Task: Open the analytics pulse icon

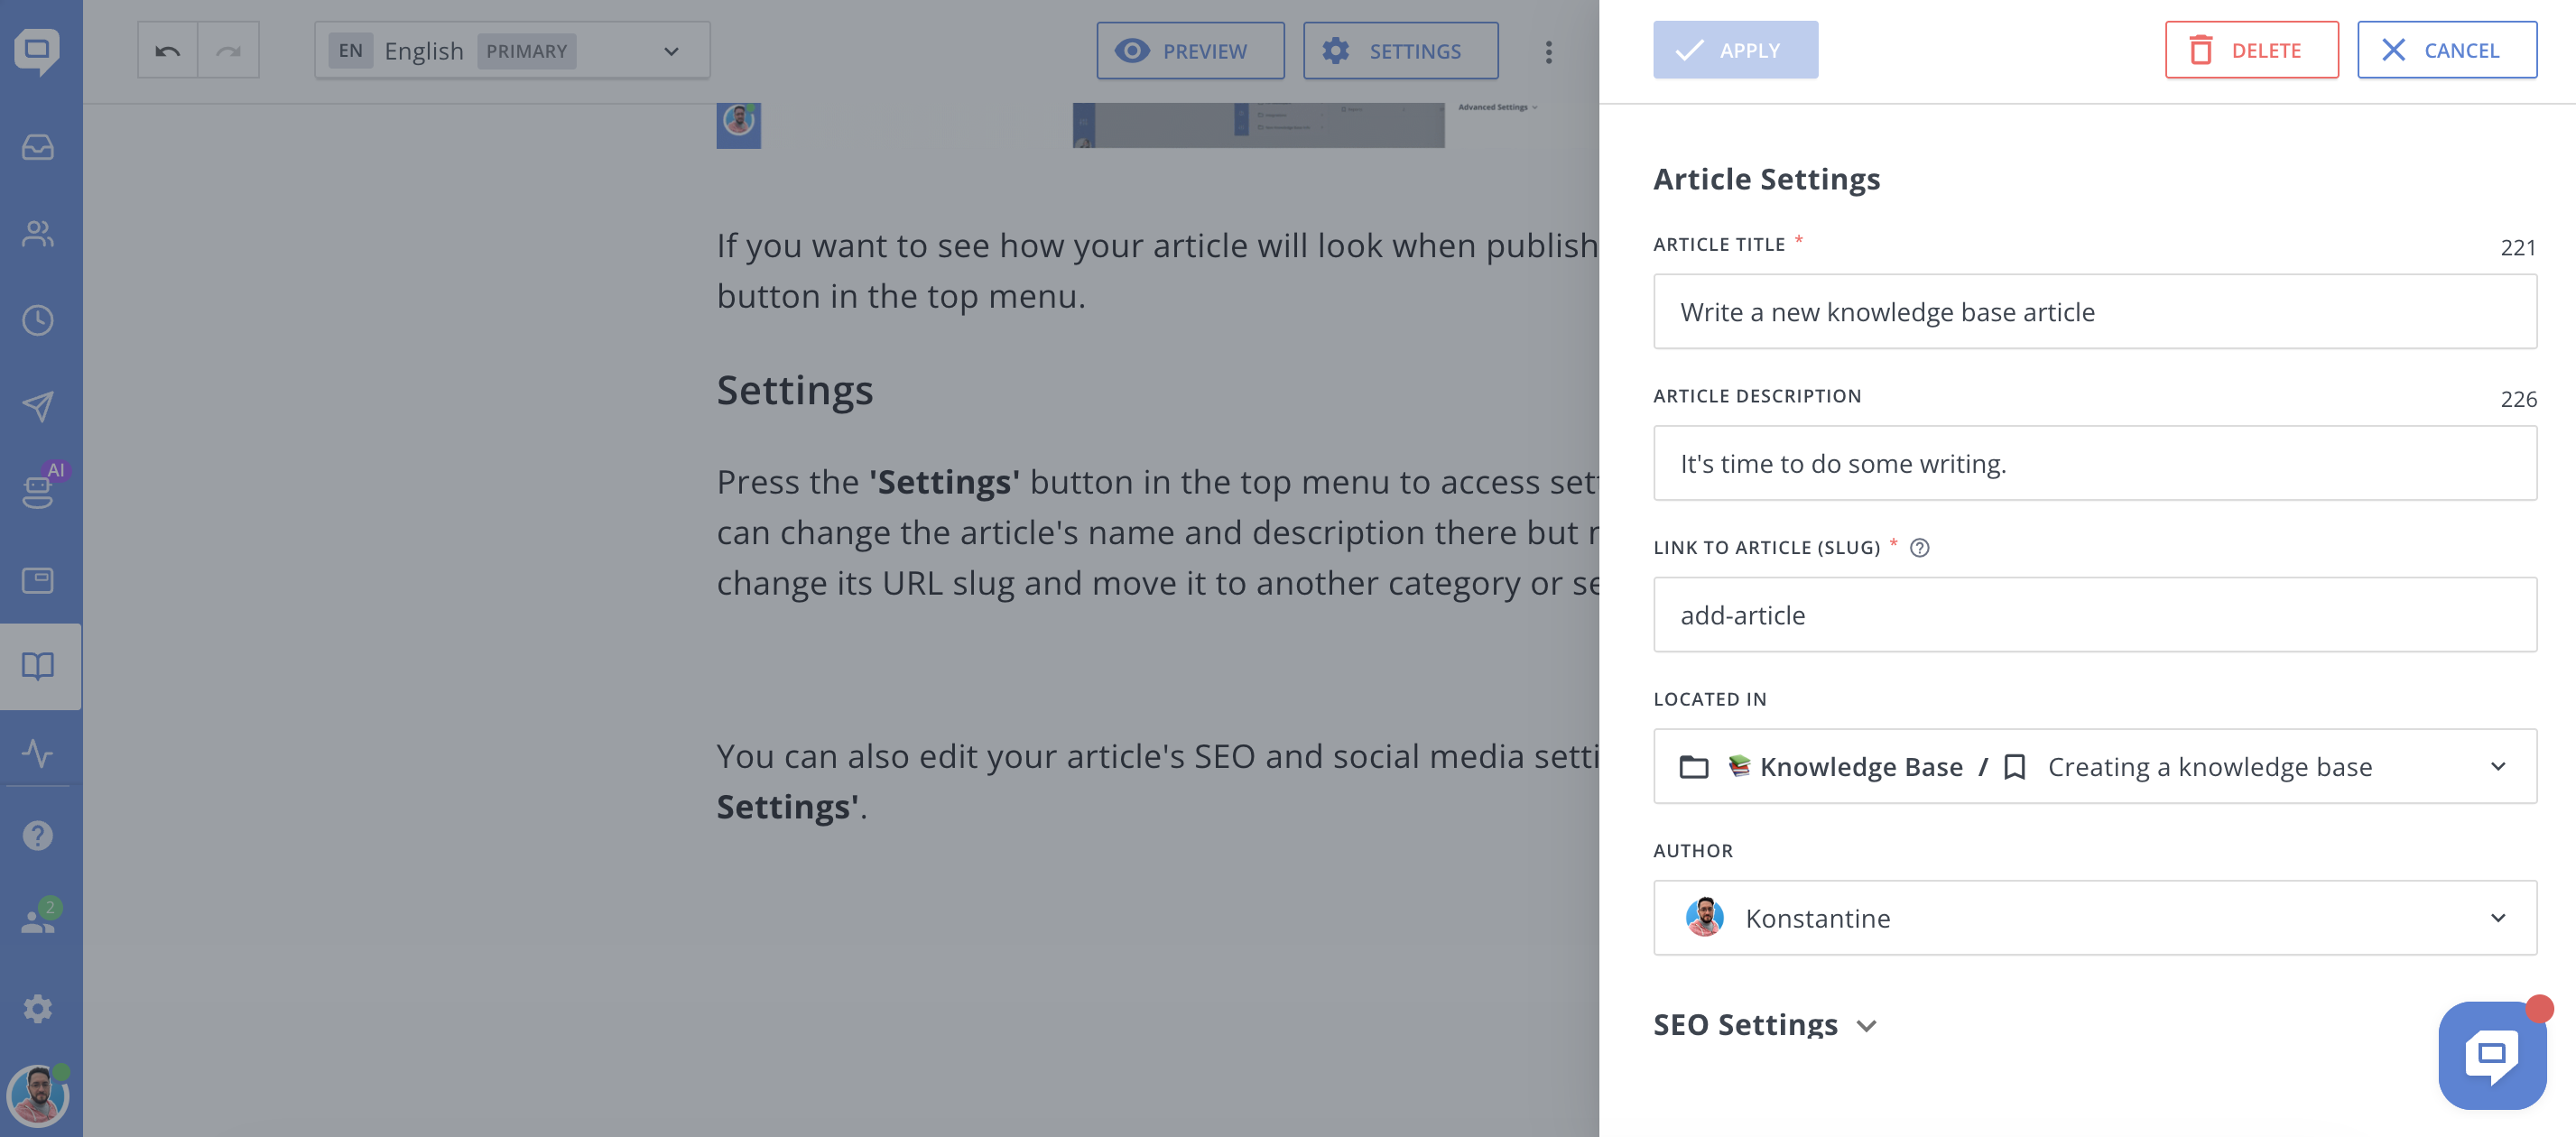Action: click(38, 752)
